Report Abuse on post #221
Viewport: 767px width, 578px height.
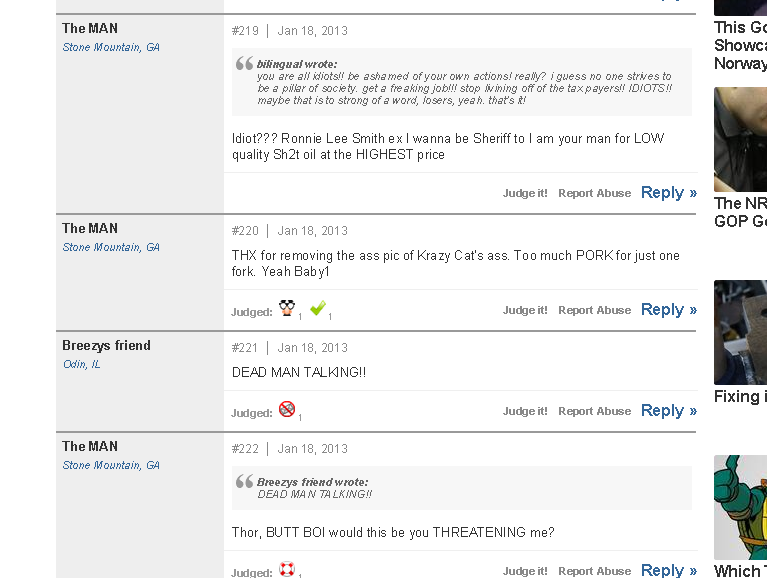(x=594, y=411)
